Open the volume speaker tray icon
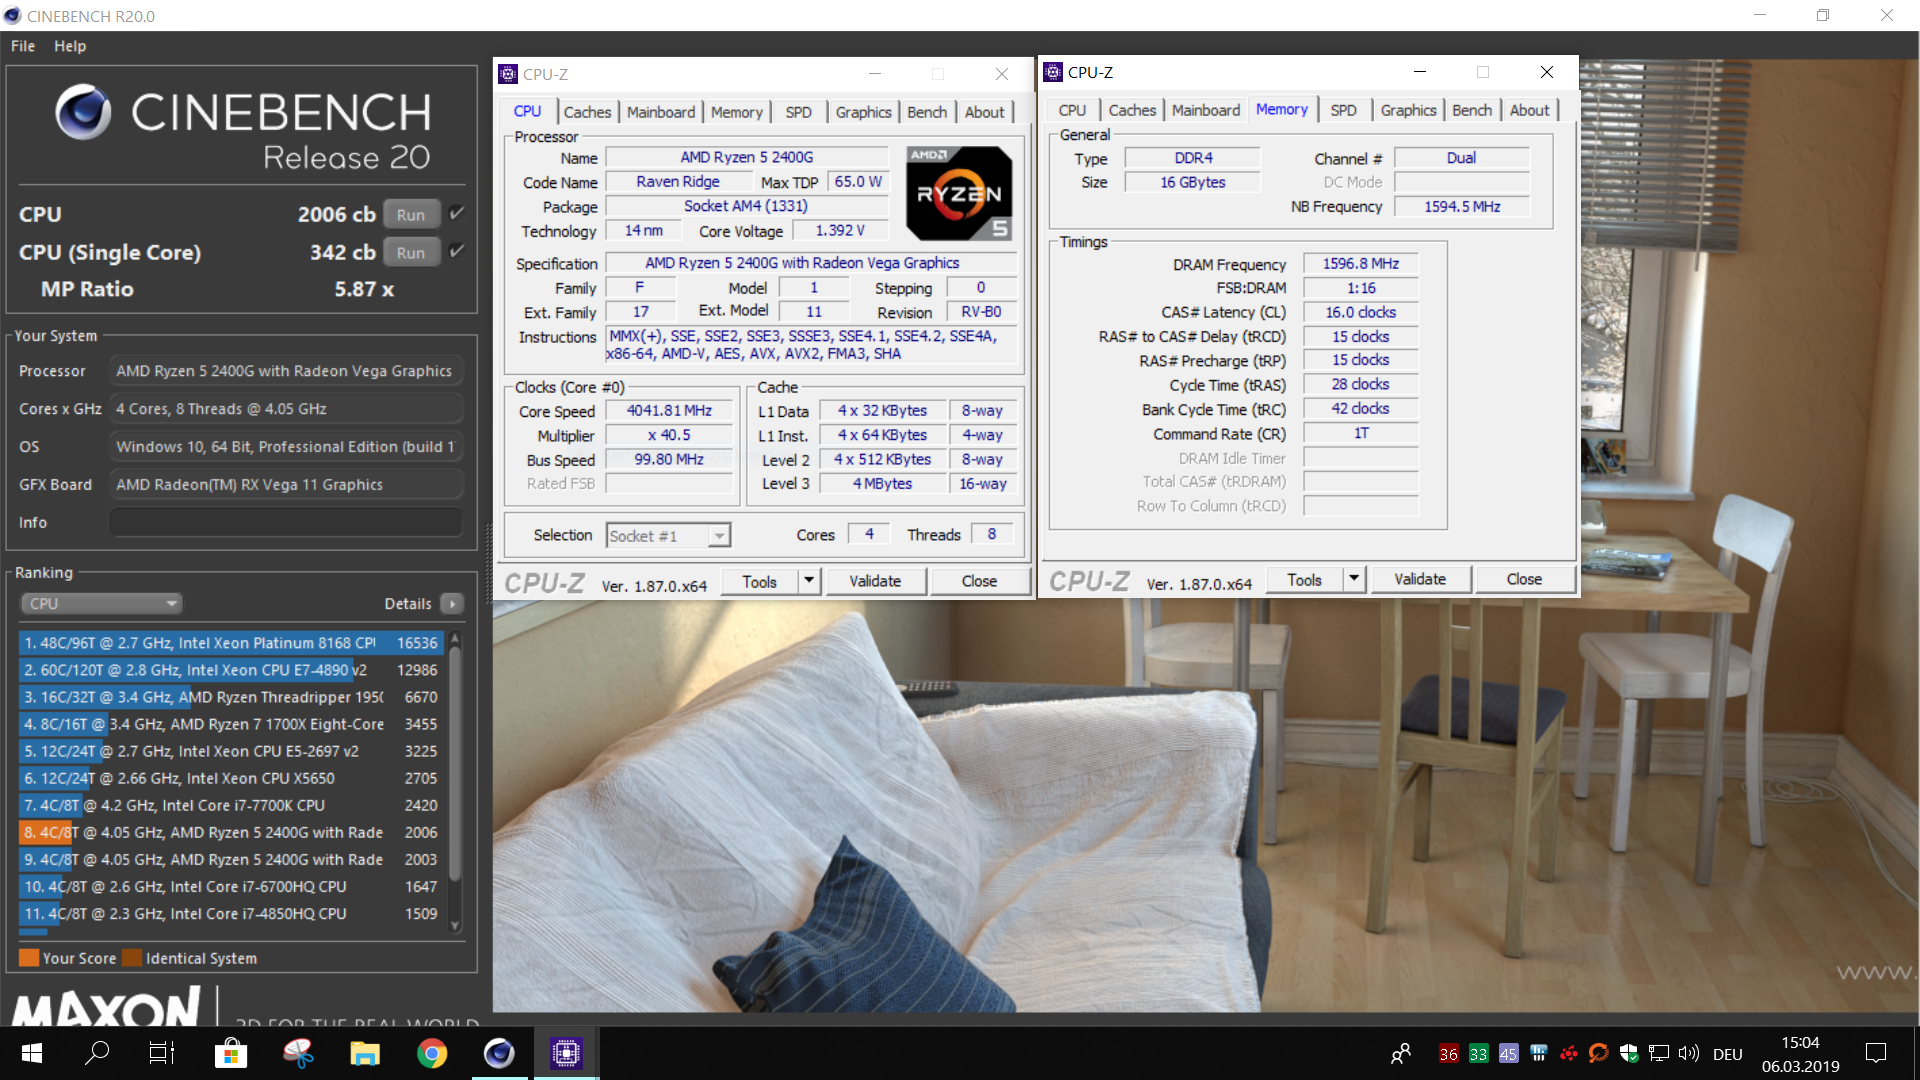 [x=1689, y=1053]
